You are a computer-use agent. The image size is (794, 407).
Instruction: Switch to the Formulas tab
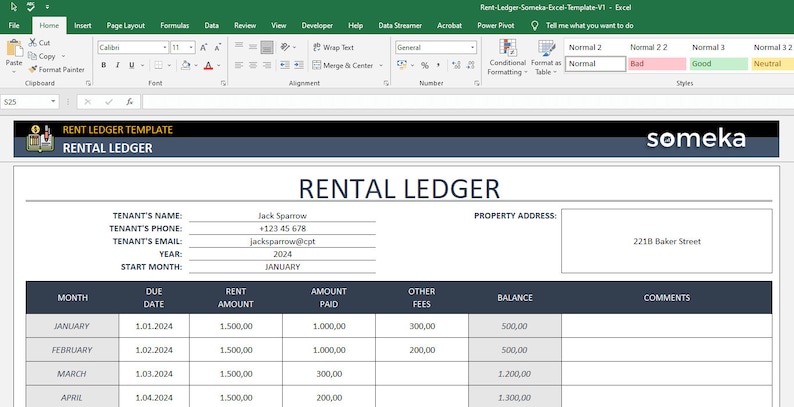pyautogui.click(x=175, y=25)
